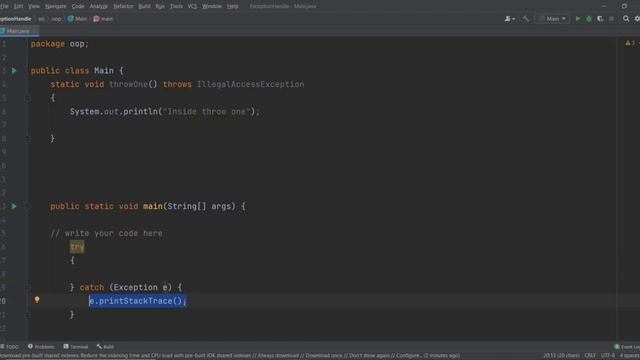
Task: Click 'catch (Exception e)' text
Action: pyautogui.click(x=126, y=287)
